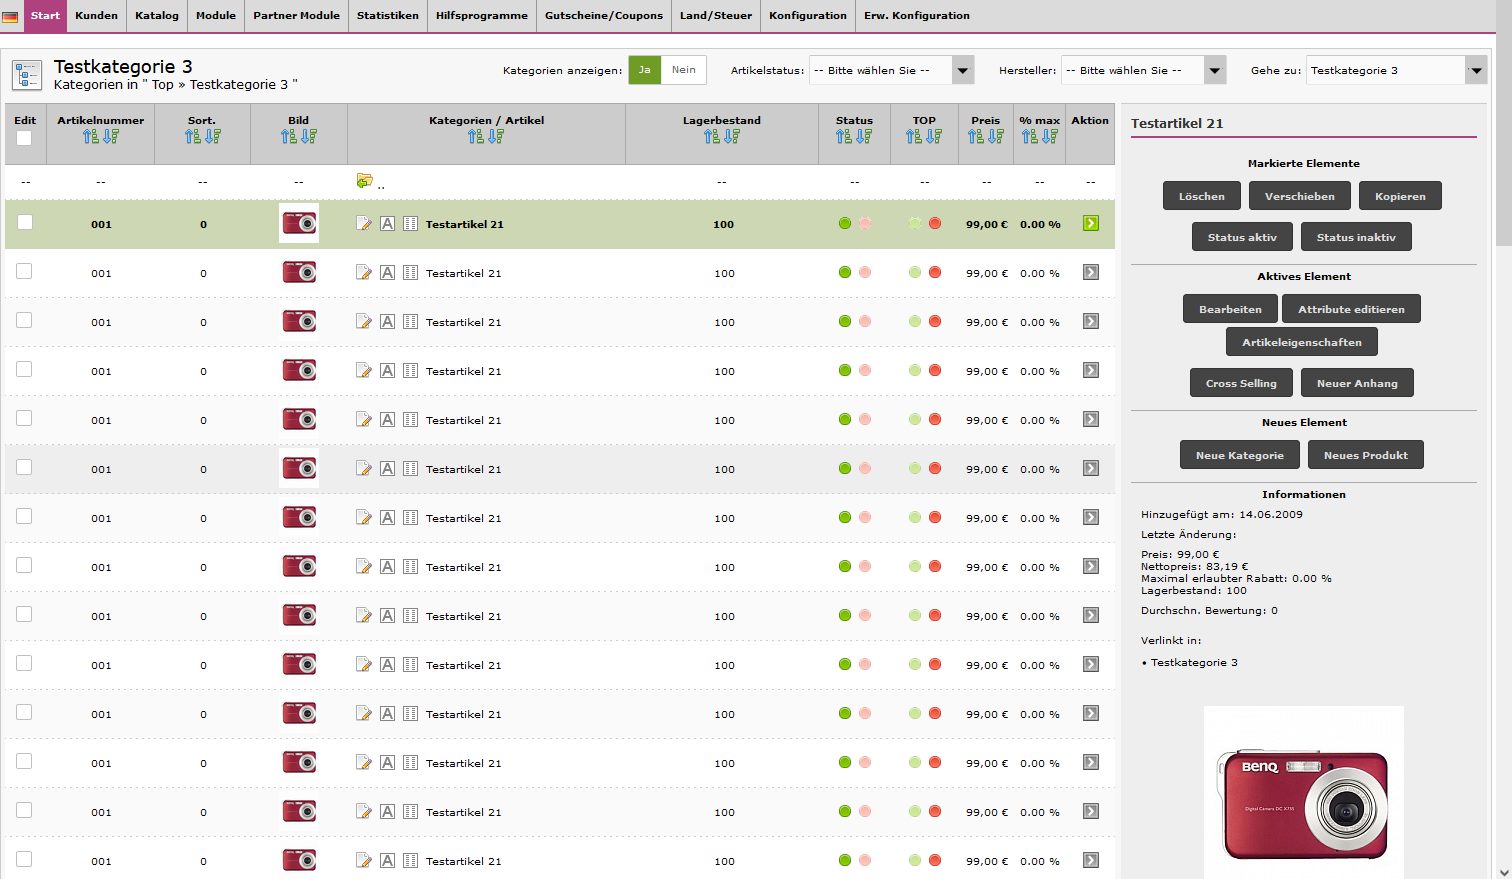
Task: Click green arrow action icon in highlighted row
Action: (1090, 224)
